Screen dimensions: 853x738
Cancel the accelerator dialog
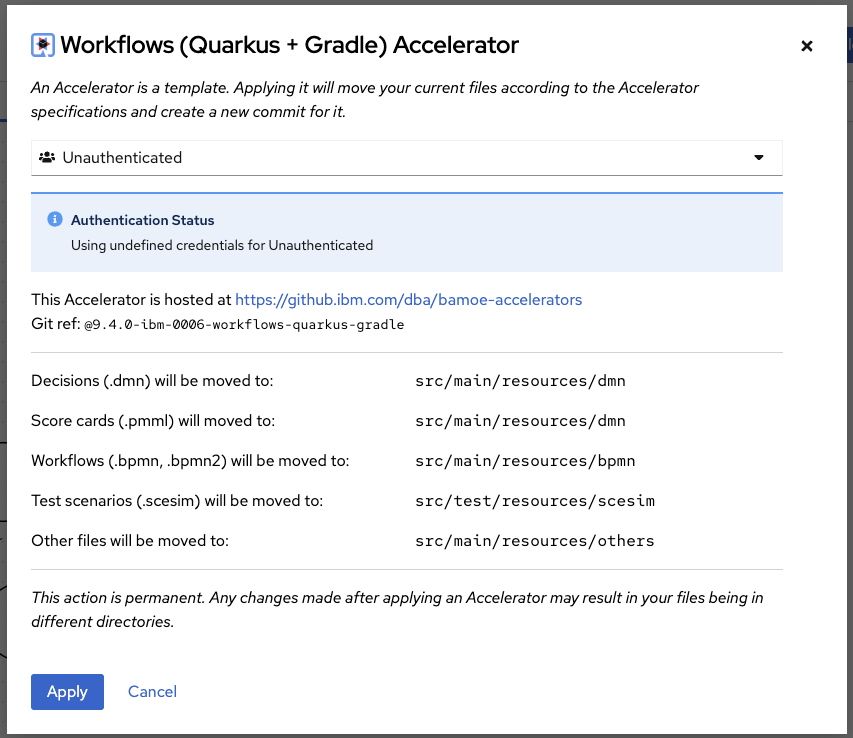pyautogui.click(x=152, y=692)
